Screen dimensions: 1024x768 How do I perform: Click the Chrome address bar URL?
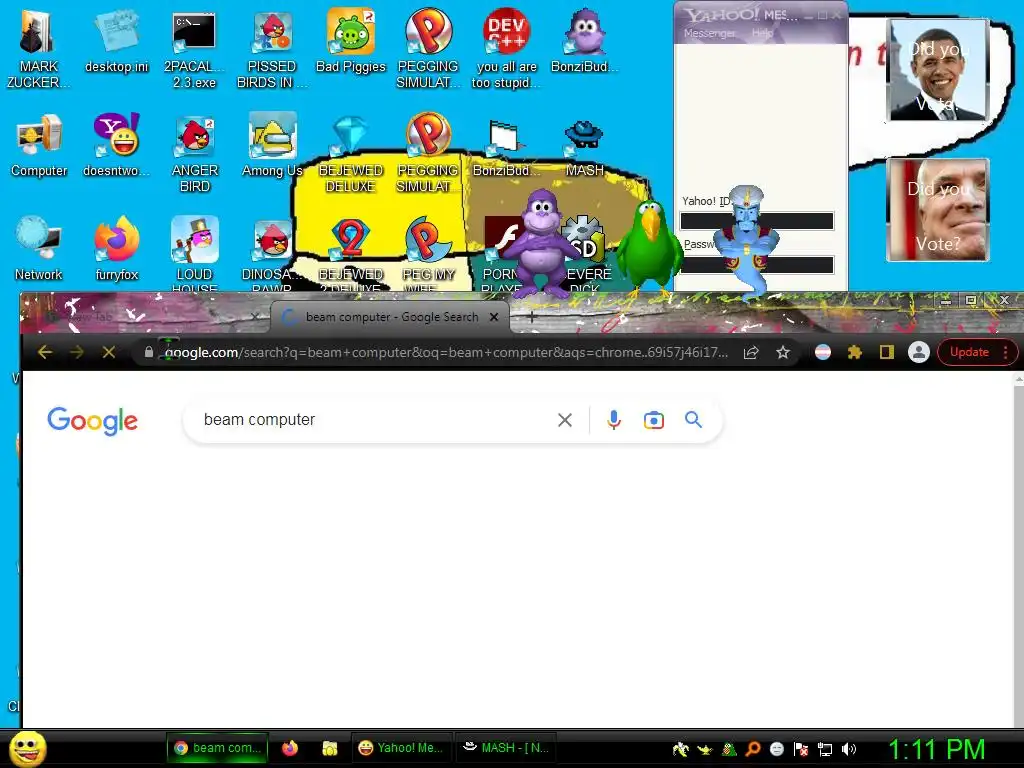[x=446, y=353]
